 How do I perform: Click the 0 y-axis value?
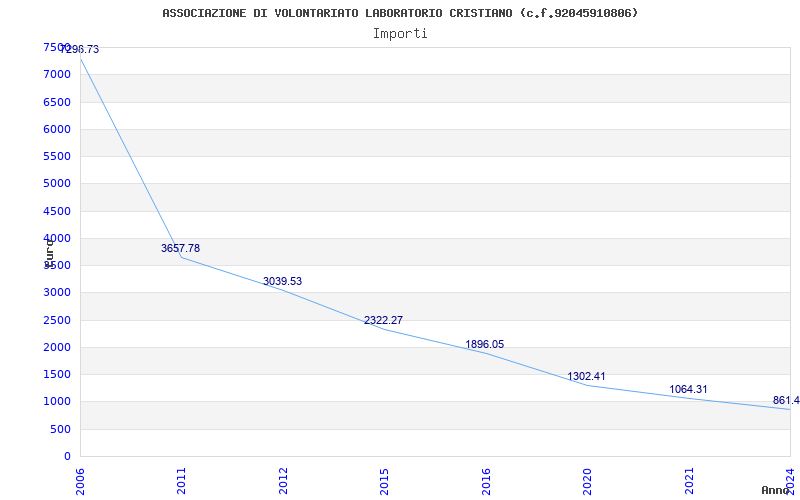(67, 456)
